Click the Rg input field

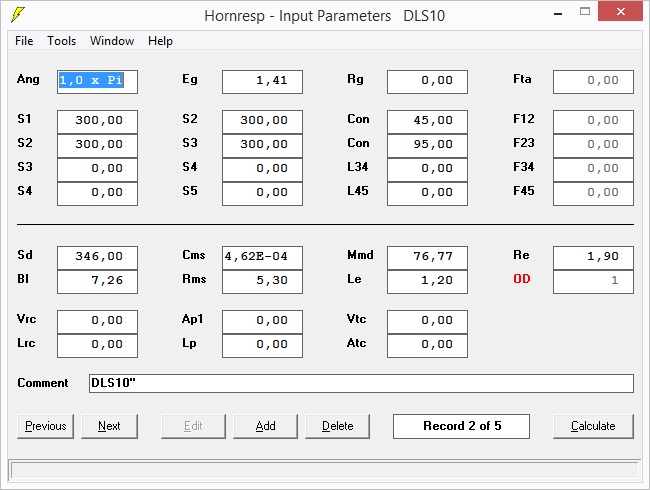(x=427, y=82)
